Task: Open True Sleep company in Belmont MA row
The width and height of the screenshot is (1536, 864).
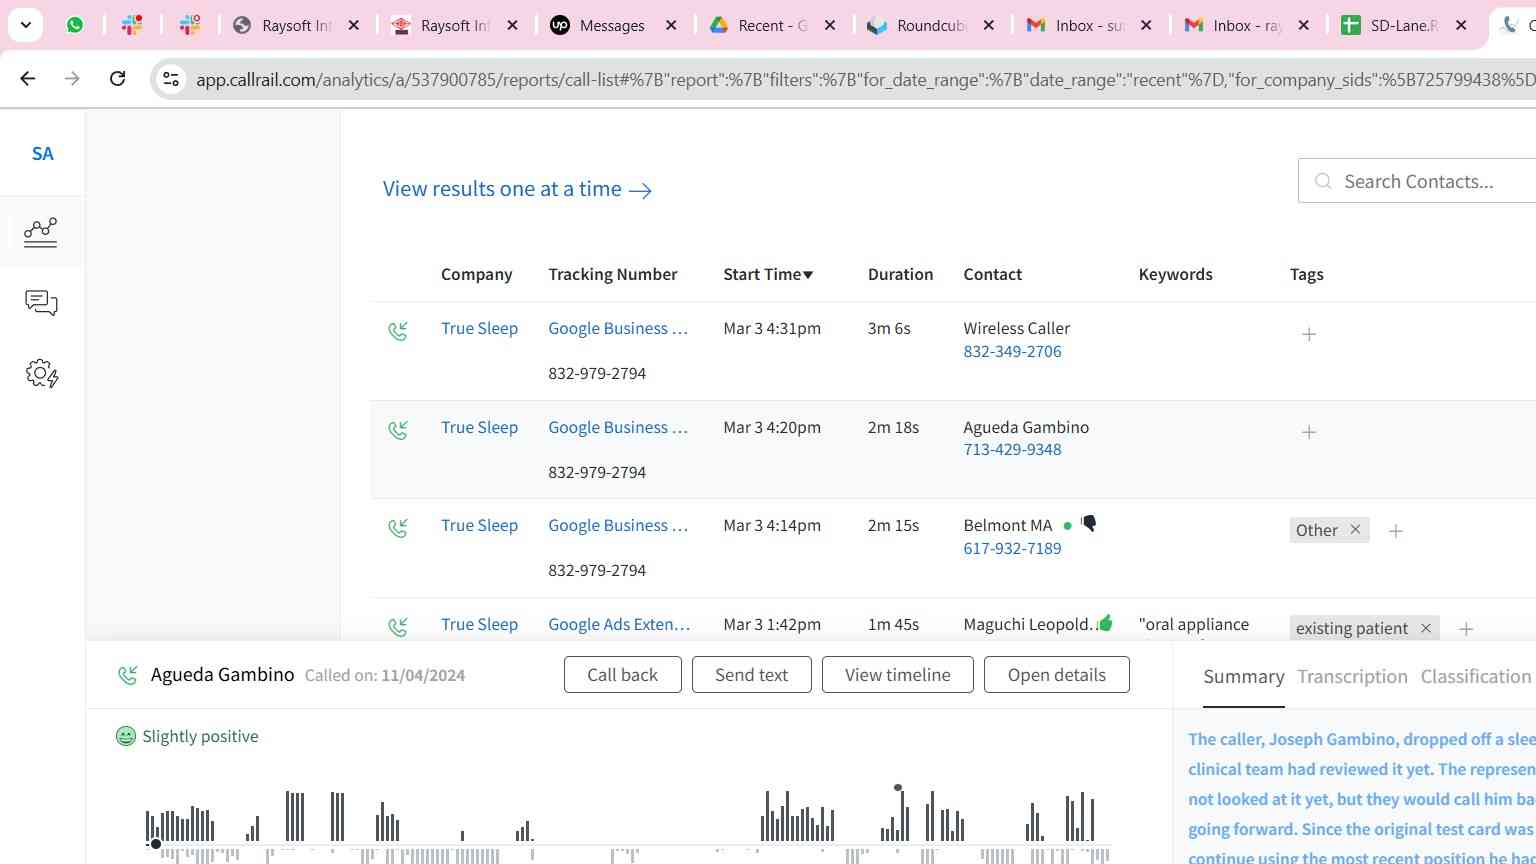Action: (479, 525)
